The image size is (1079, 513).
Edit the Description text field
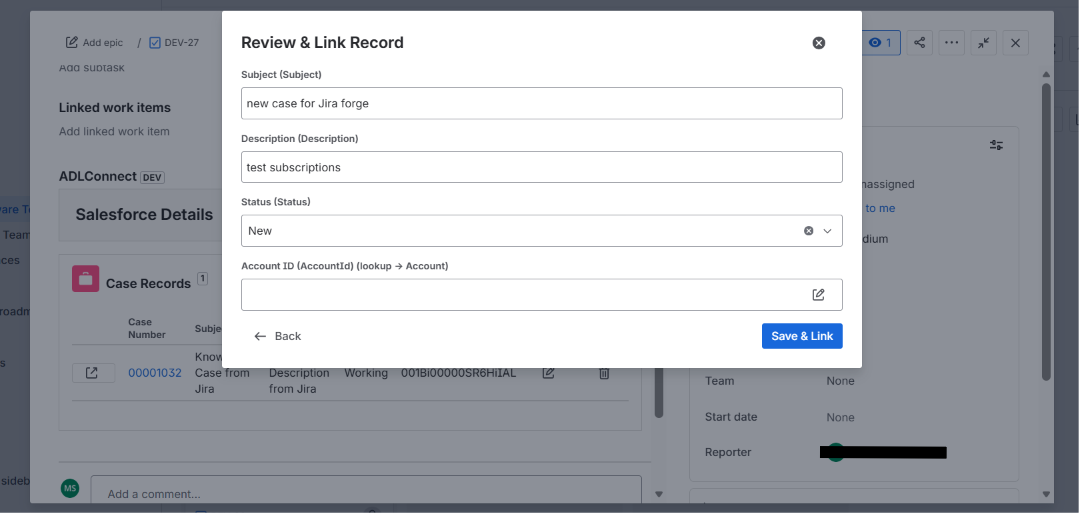coord(542,167)
